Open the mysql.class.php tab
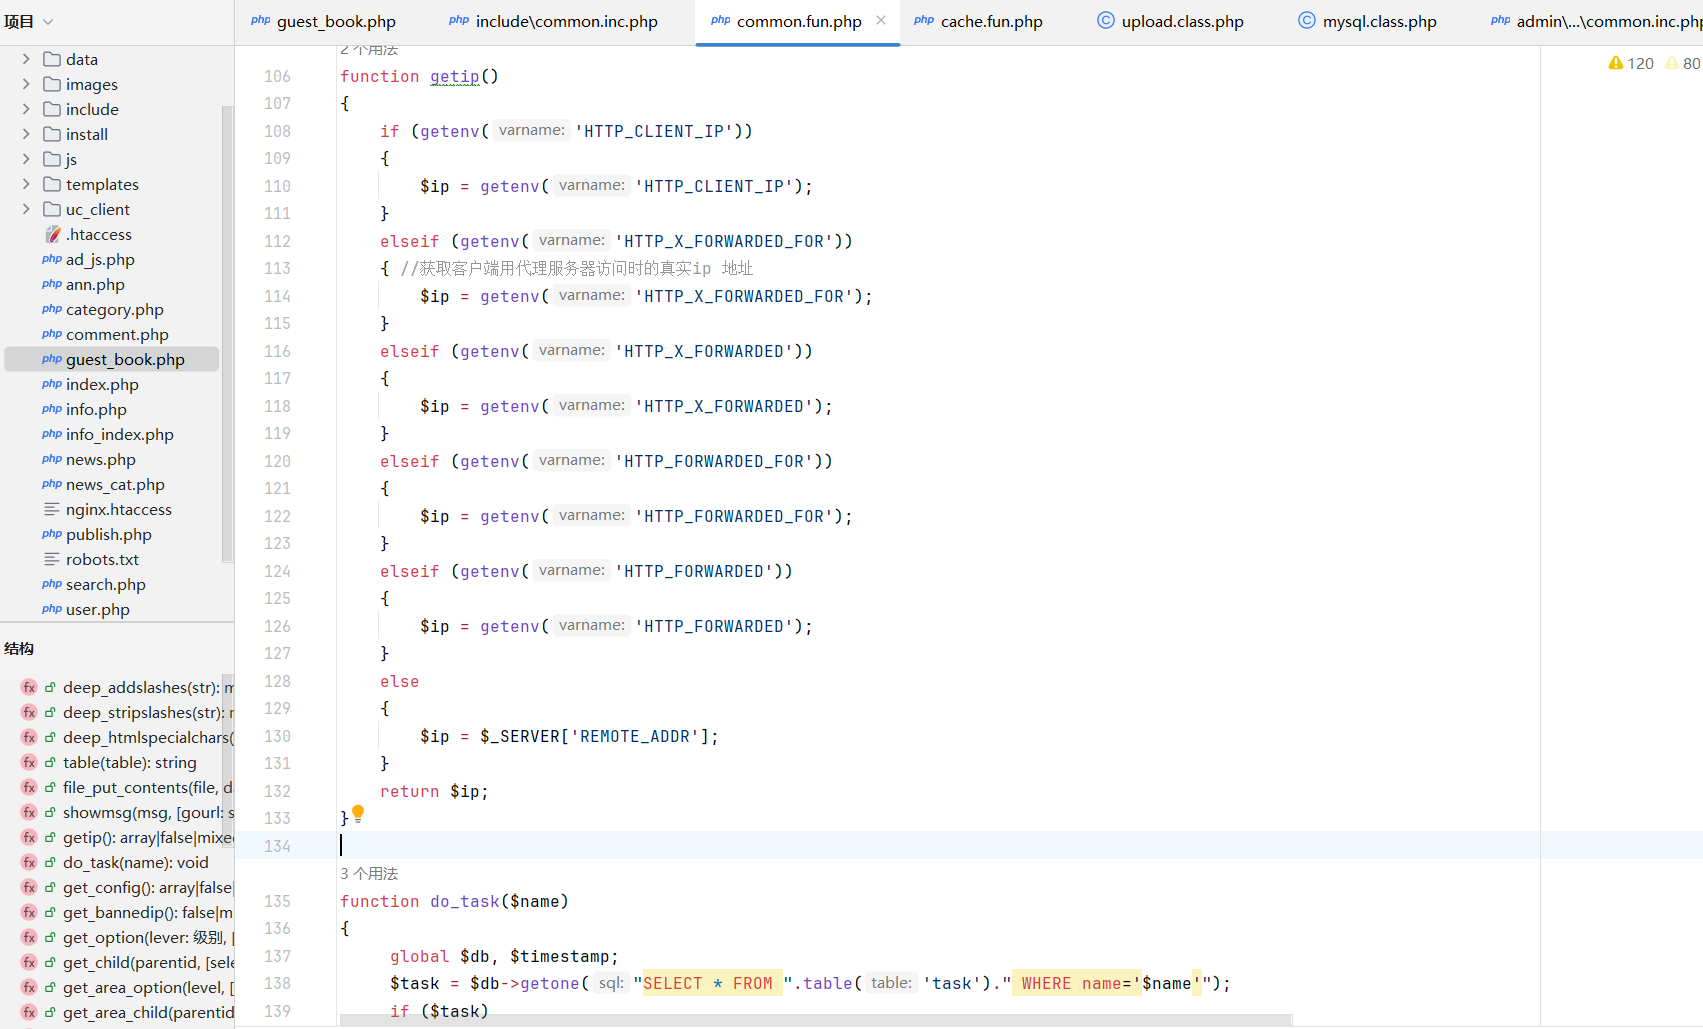The width and height of the screenshot is (1703, 1029). point(1378,21)
